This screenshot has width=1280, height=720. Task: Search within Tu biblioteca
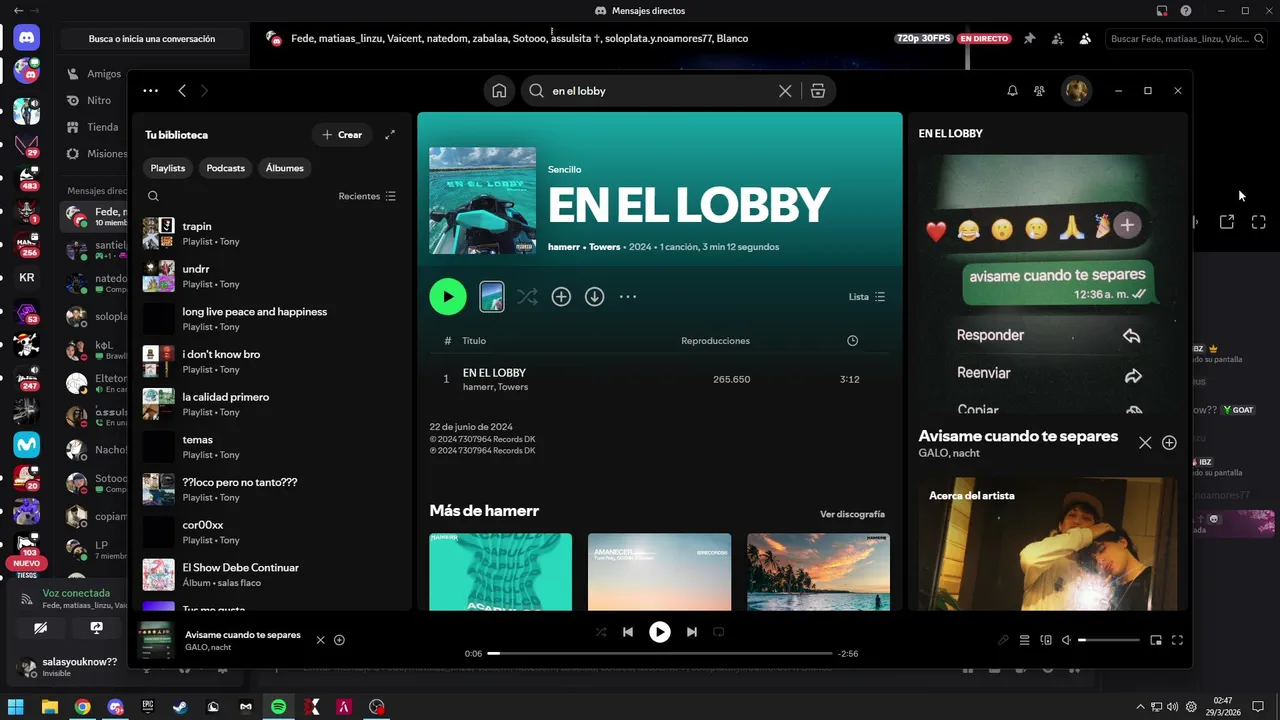153,196
